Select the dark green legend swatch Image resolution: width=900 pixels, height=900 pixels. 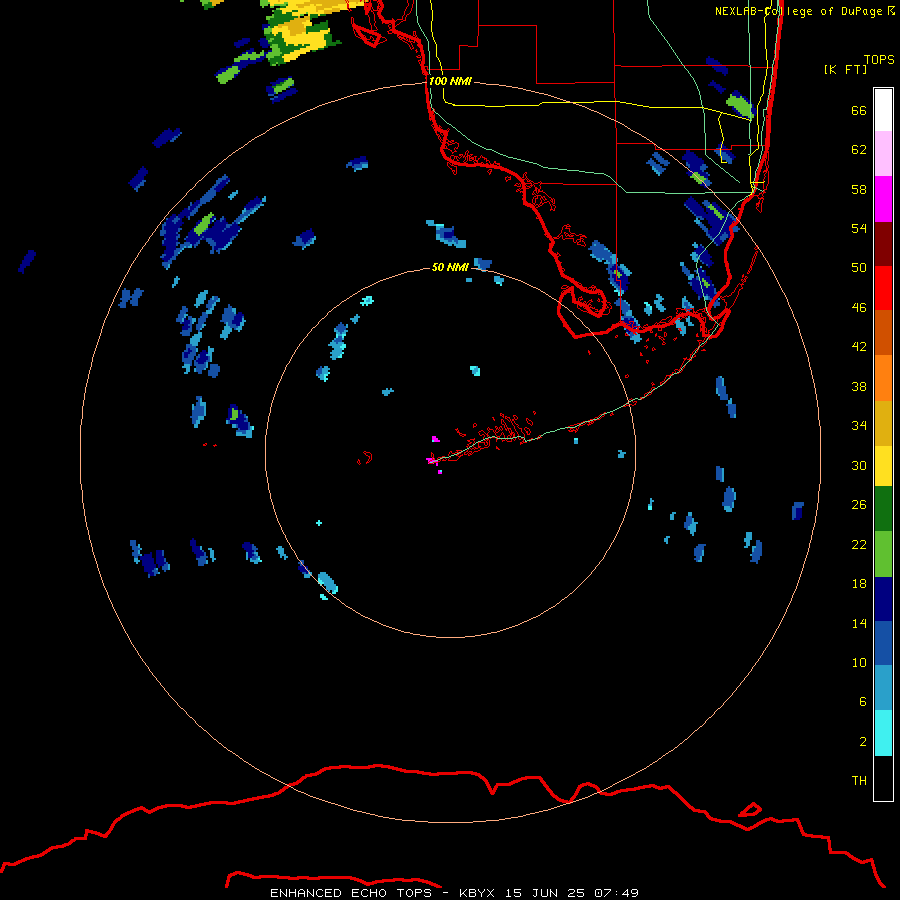click(x=883, y=509)
